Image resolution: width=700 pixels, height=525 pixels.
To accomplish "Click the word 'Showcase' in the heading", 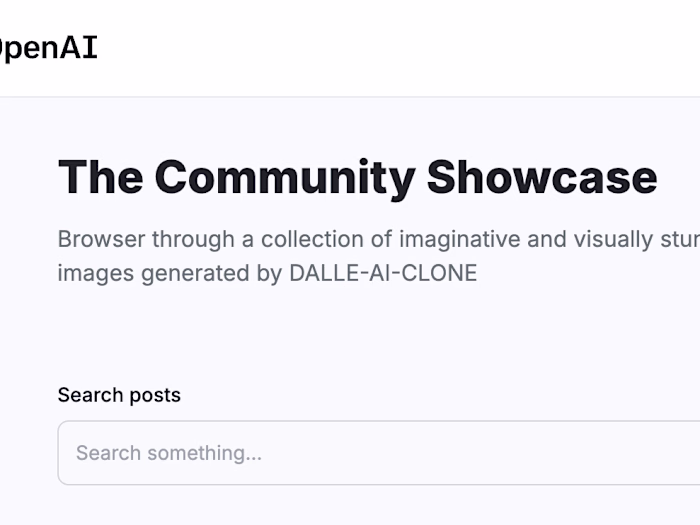I will 542,177.
